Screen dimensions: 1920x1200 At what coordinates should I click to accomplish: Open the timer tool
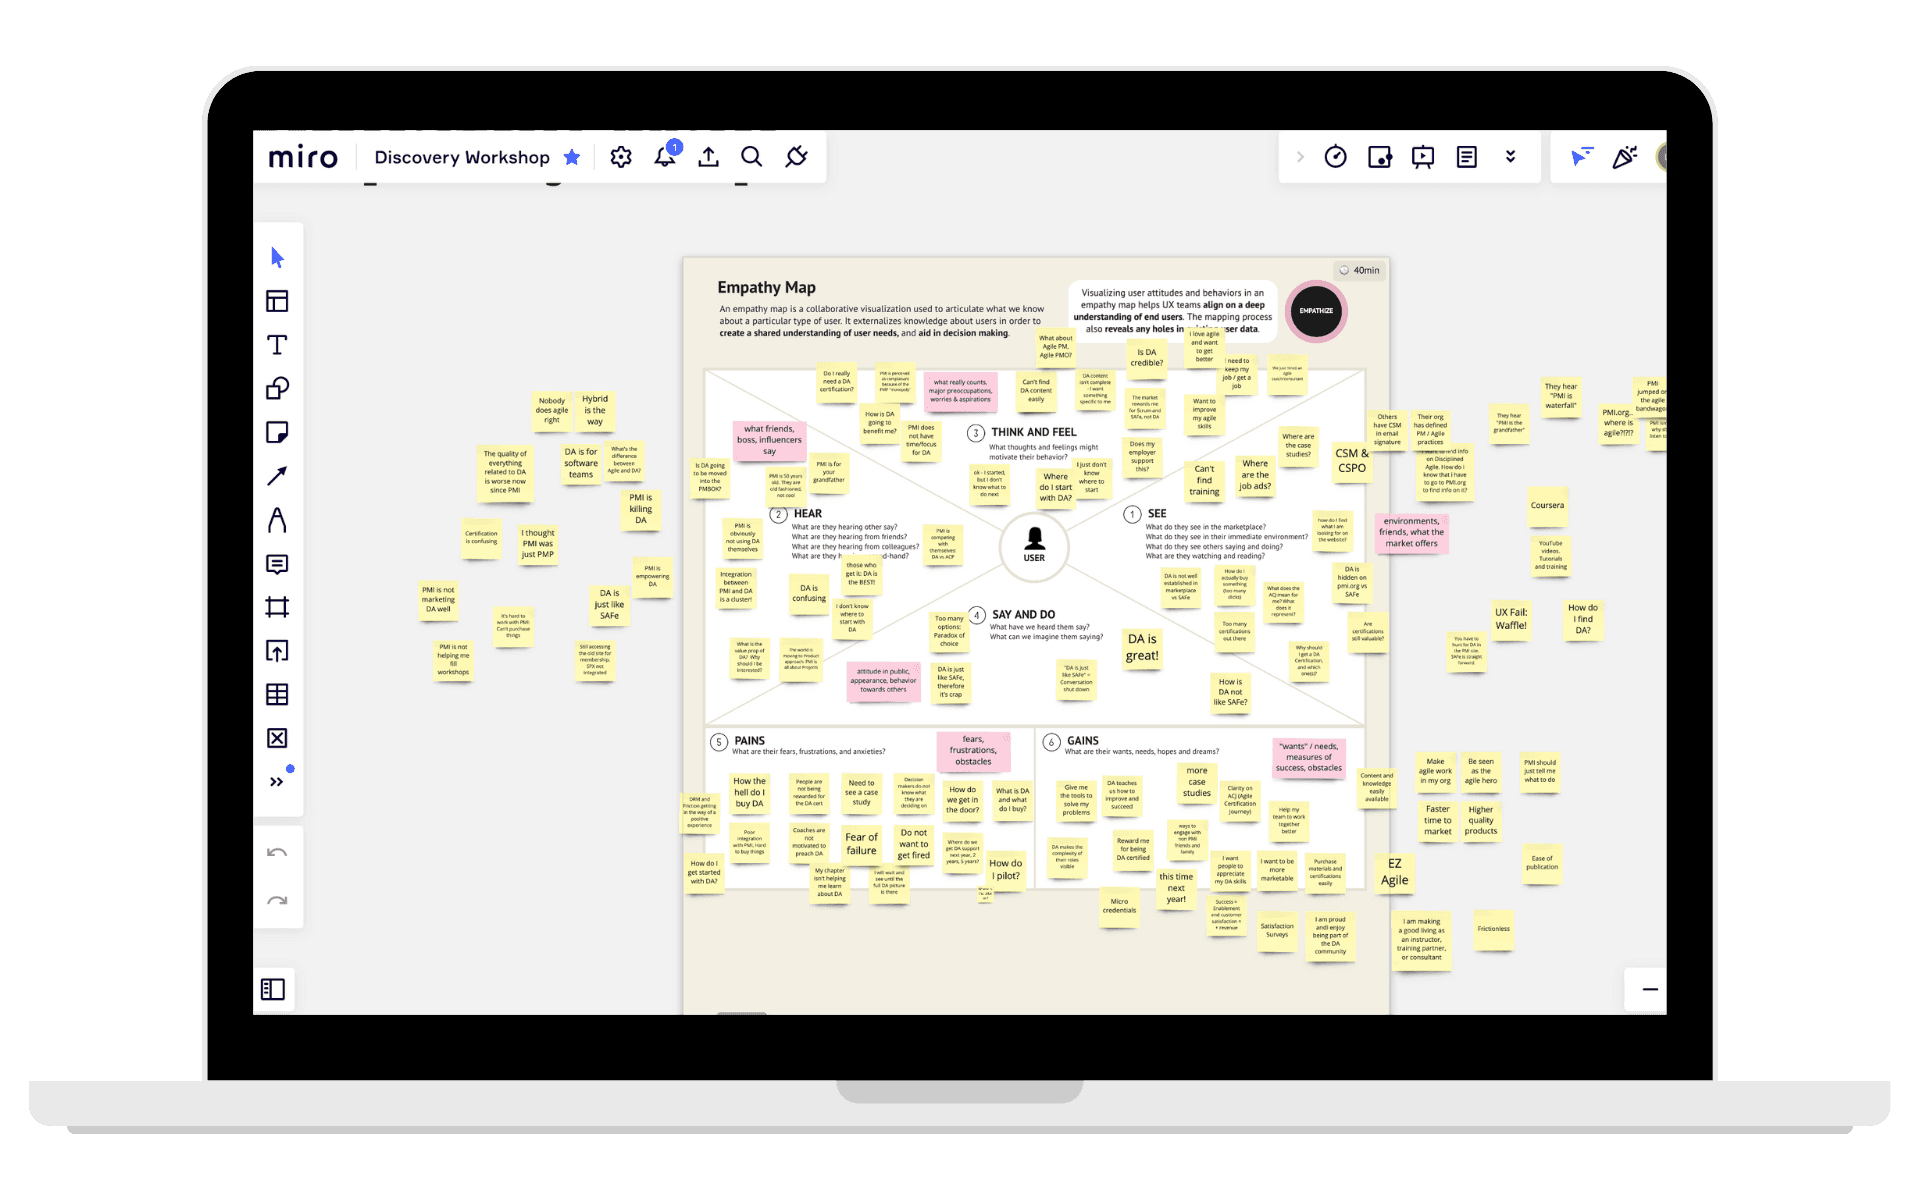(x=1336, y=157)
